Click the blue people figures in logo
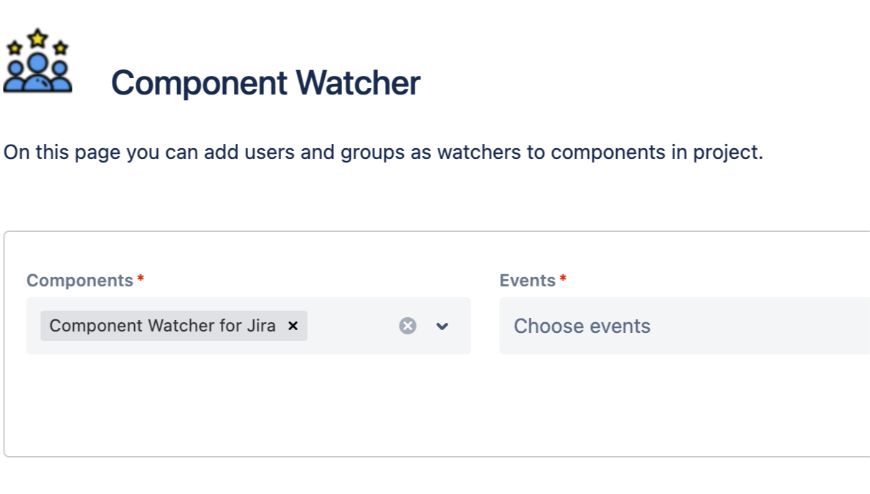870x494 pixels. pos(38,76)
